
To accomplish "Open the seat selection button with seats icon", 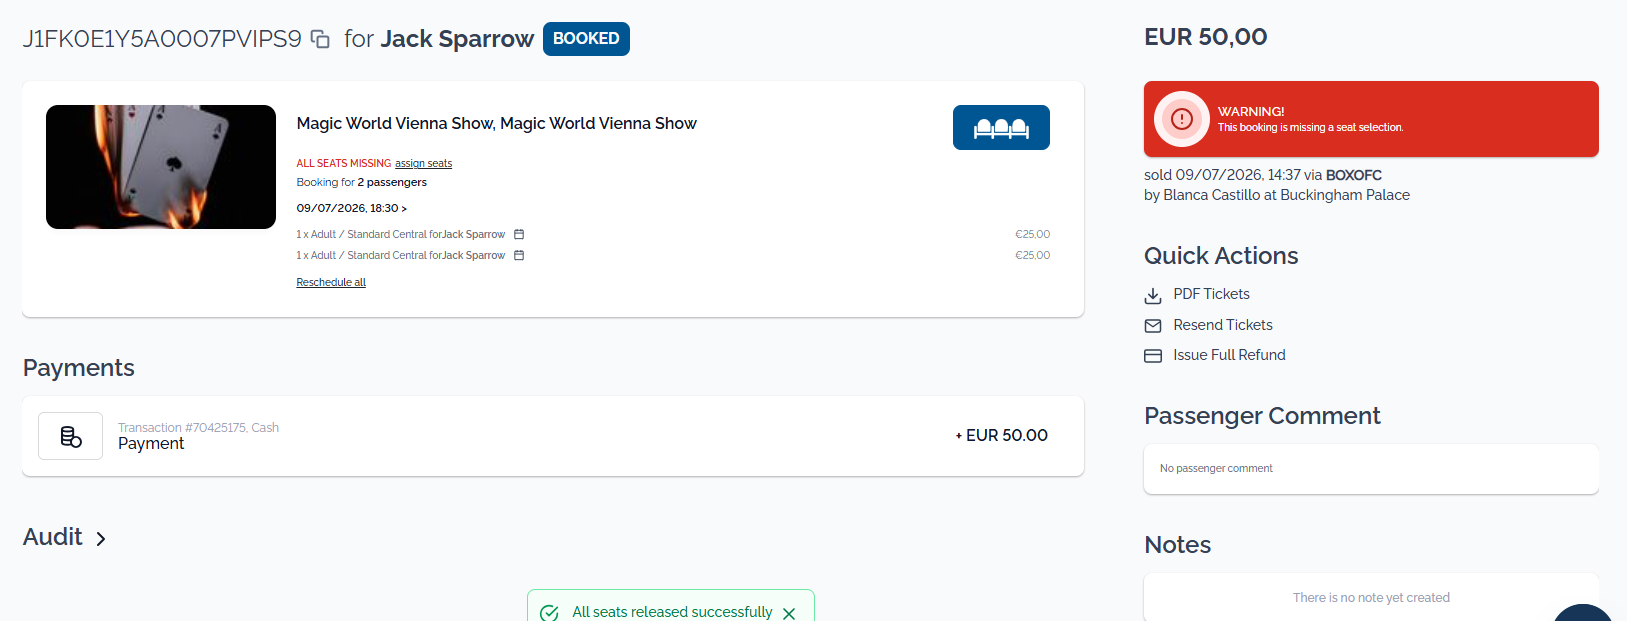I will click(x=1001, y=128).
